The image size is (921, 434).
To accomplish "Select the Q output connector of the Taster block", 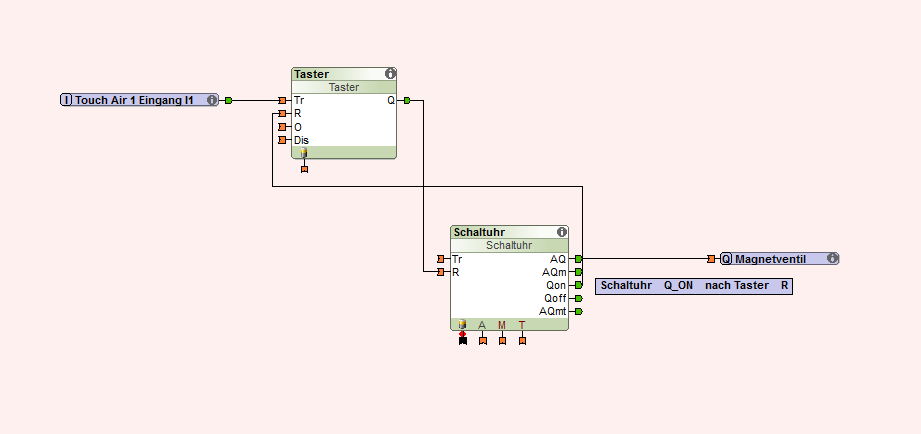I will [407, 100].
